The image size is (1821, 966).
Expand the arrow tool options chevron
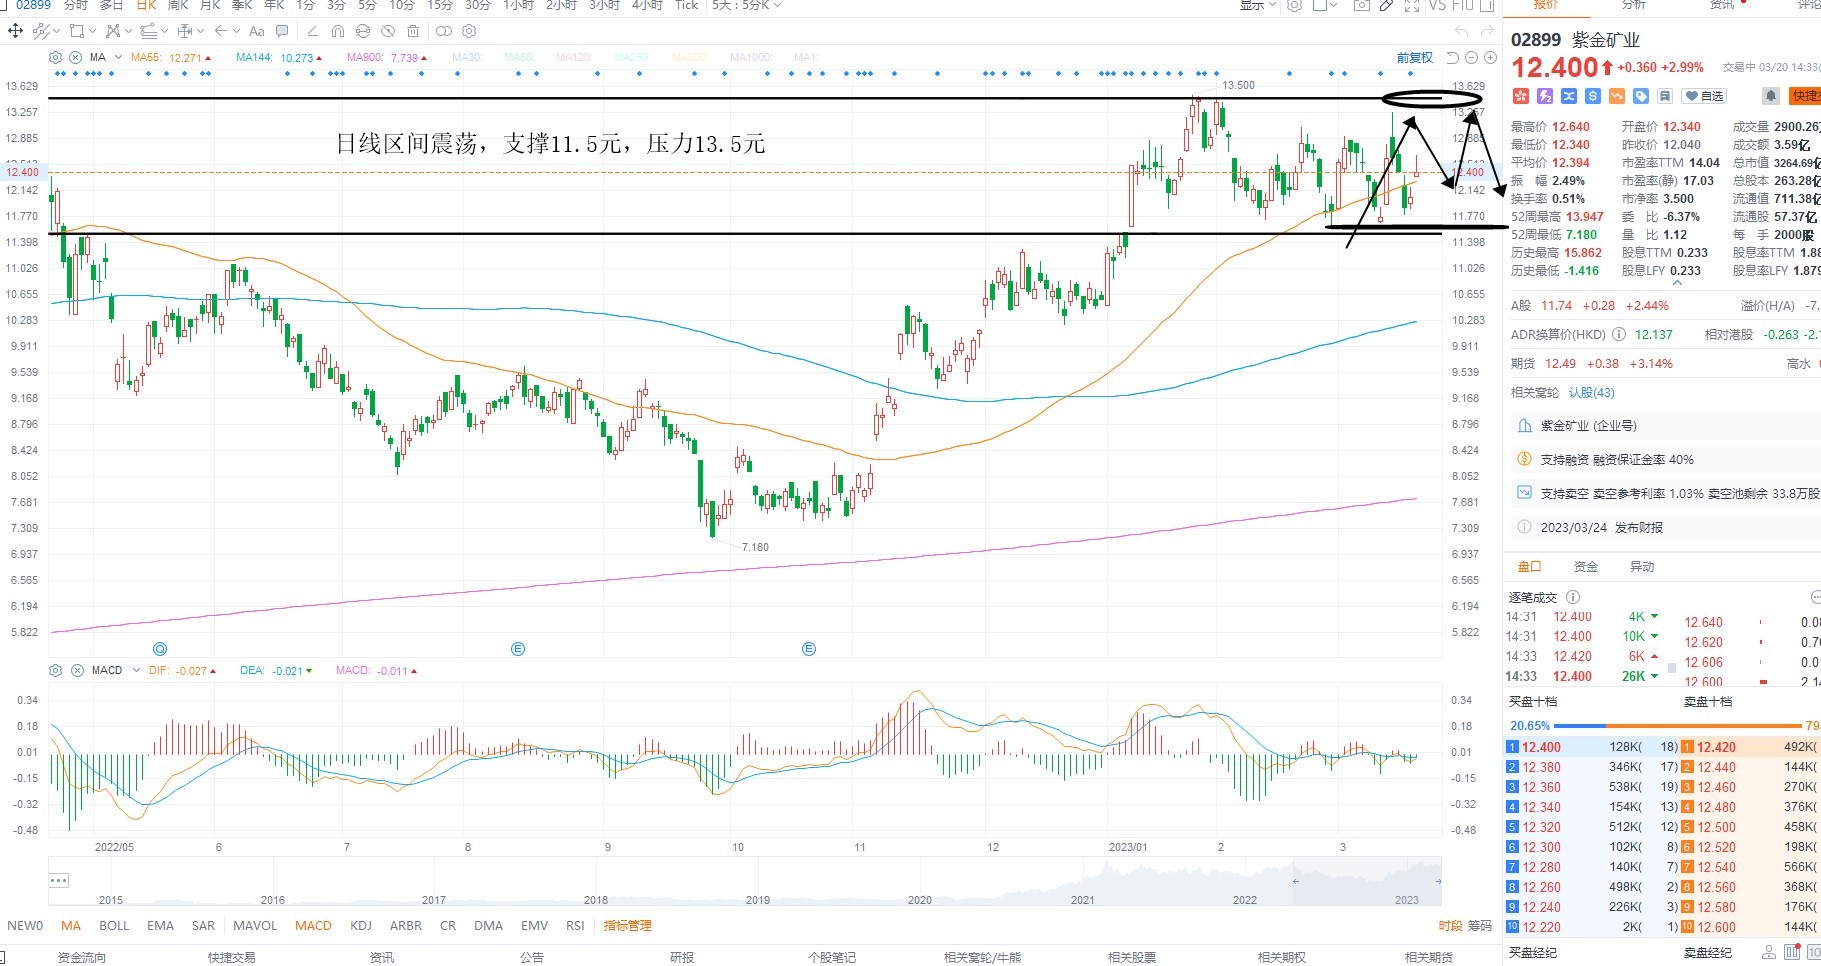pyautogui.click(x=236, y=31)
